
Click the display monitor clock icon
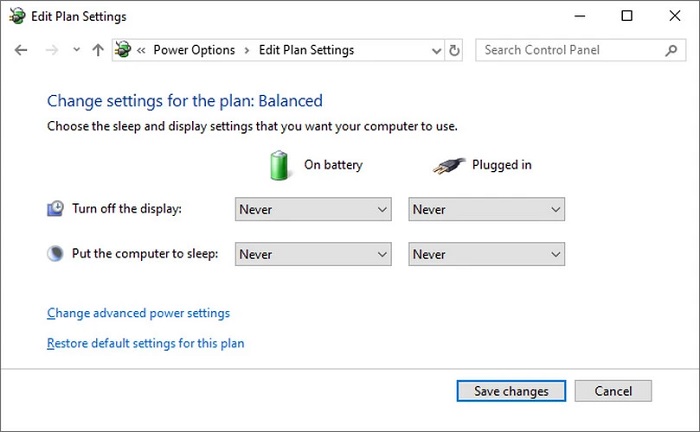pos(56,209)
